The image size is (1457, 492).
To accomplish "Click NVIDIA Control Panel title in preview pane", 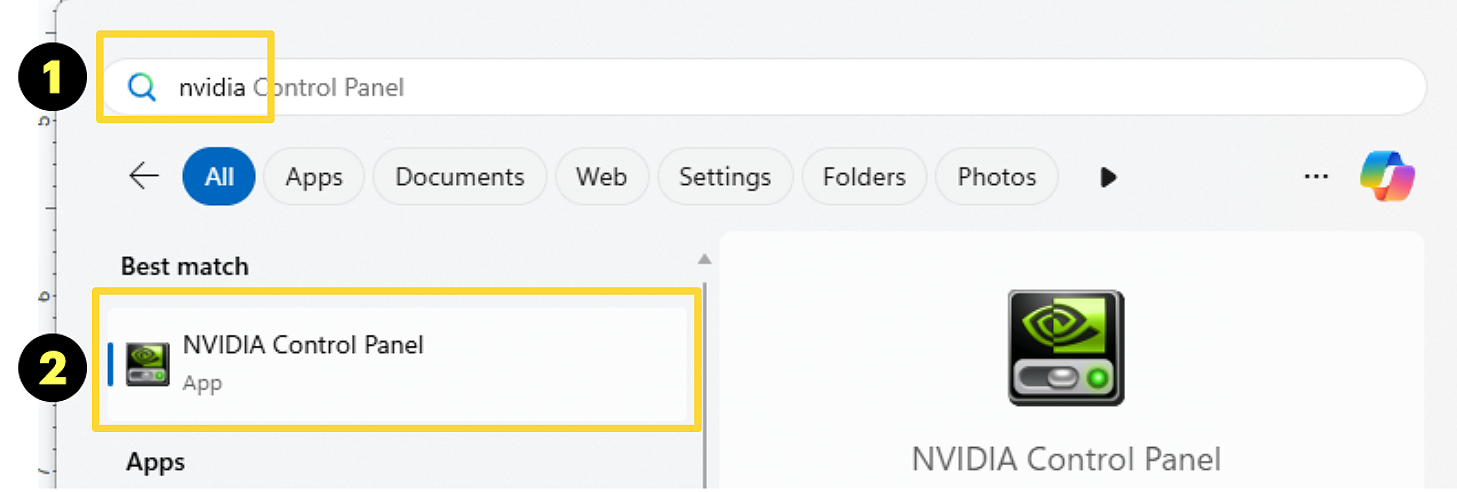I will click(1066, 459).
